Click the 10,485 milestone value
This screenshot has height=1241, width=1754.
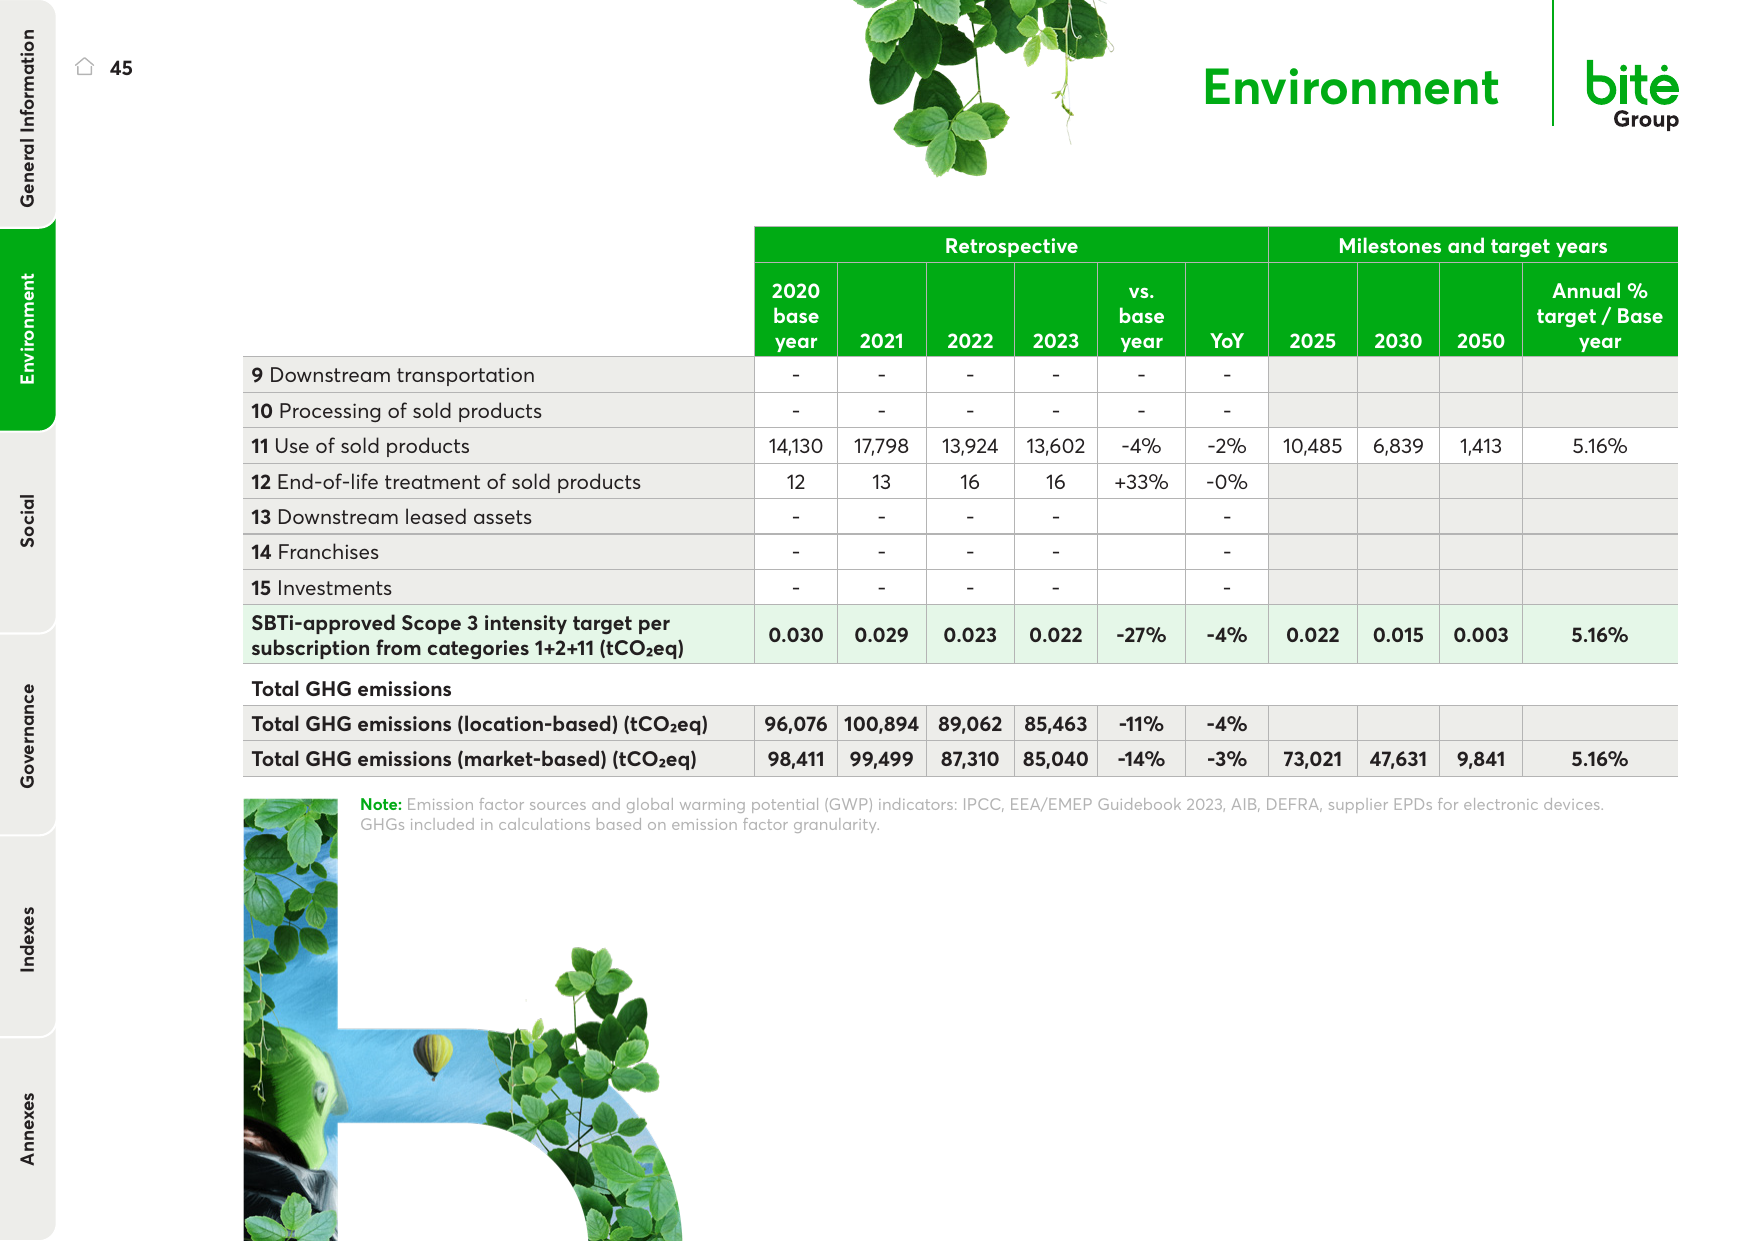1312,446
